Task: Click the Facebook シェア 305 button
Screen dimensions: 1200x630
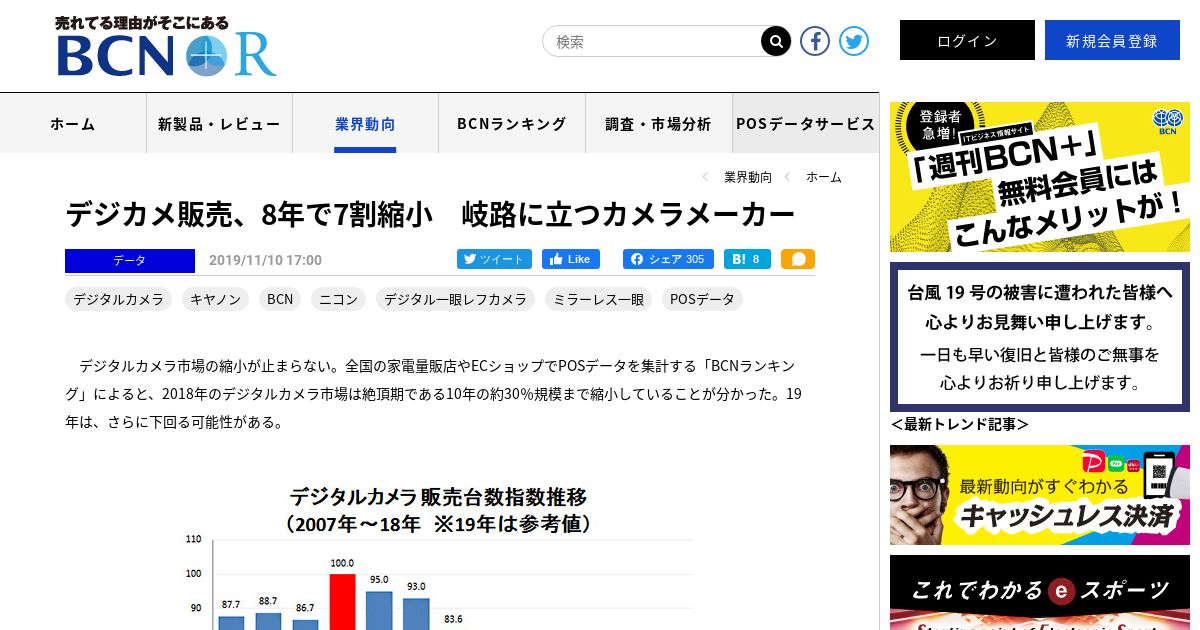Action: 668,259
